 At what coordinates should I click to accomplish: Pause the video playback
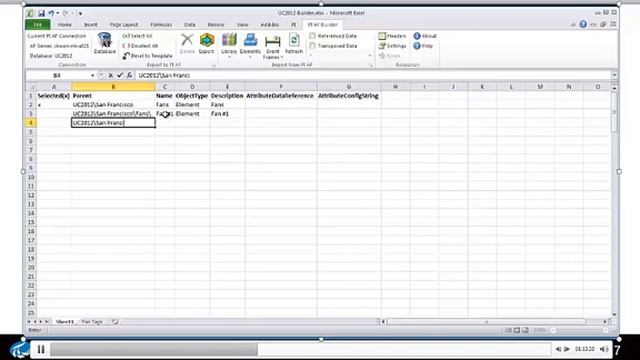[41, 349]
